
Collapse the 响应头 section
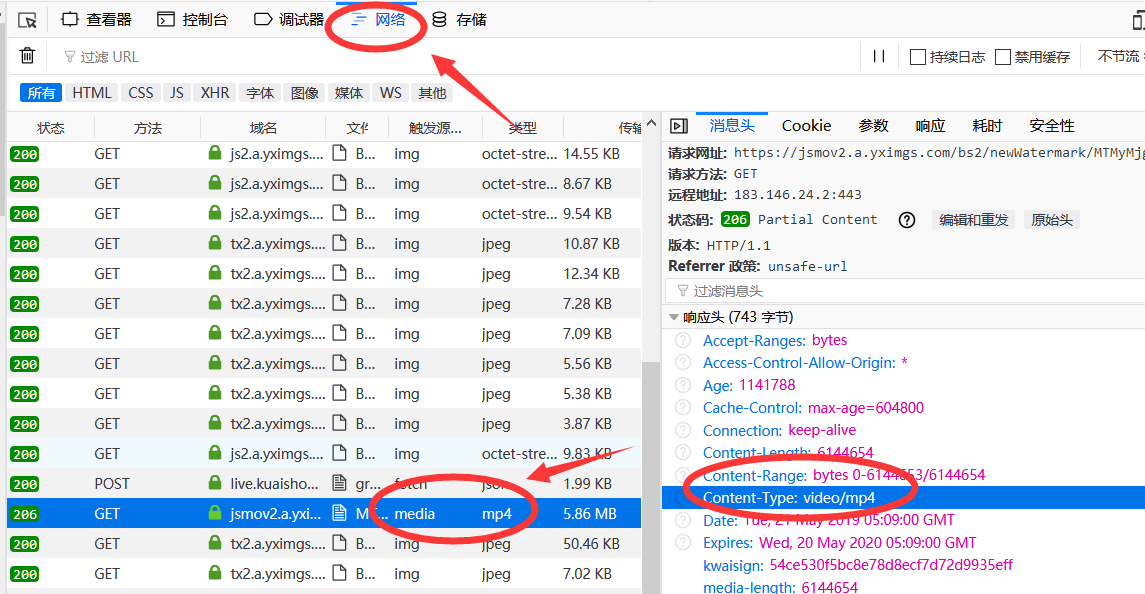click(x=674, y=317)
